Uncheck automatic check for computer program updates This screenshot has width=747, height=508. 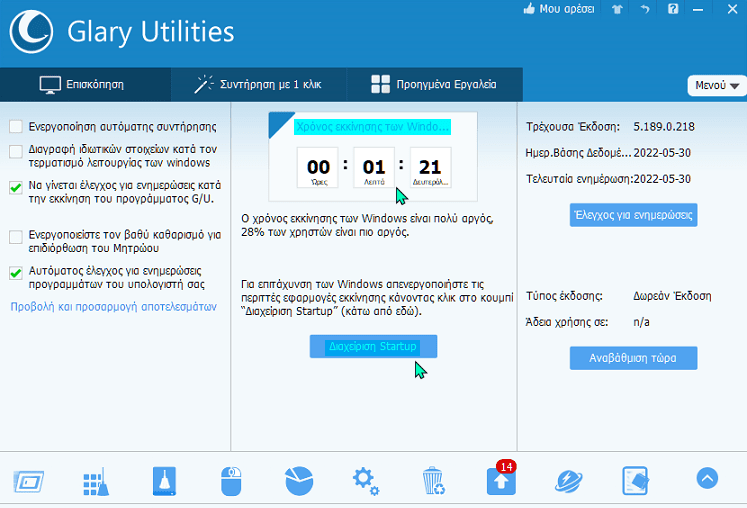coord(16,273)
